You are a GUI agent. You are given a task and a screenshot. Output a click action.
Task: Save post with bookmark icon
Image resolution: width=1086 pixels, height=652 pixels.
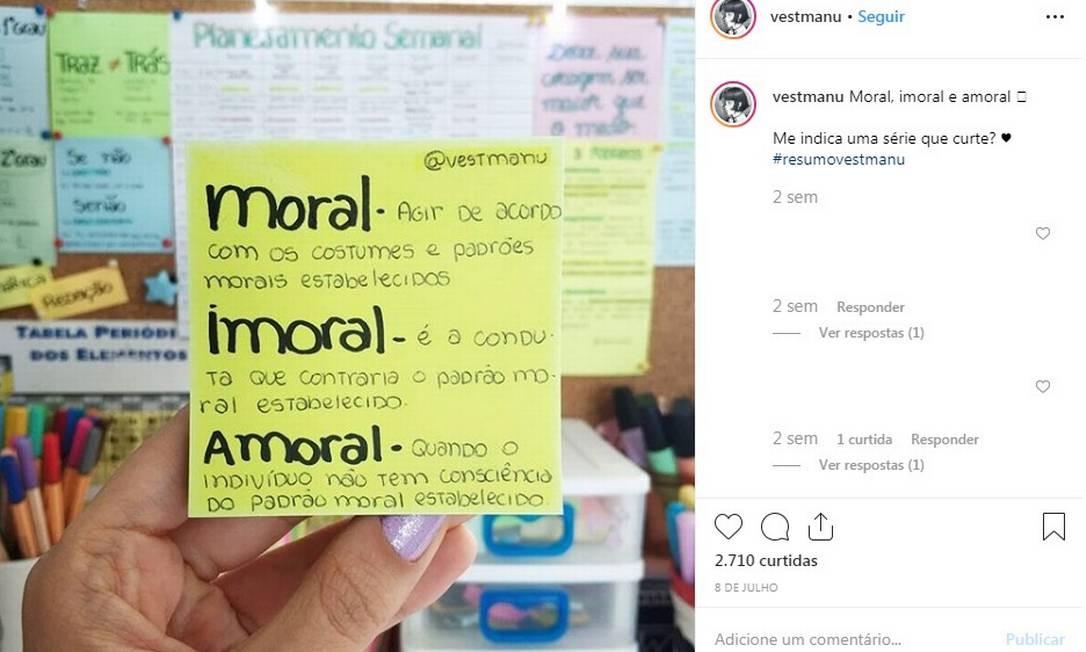[1053, 527]
